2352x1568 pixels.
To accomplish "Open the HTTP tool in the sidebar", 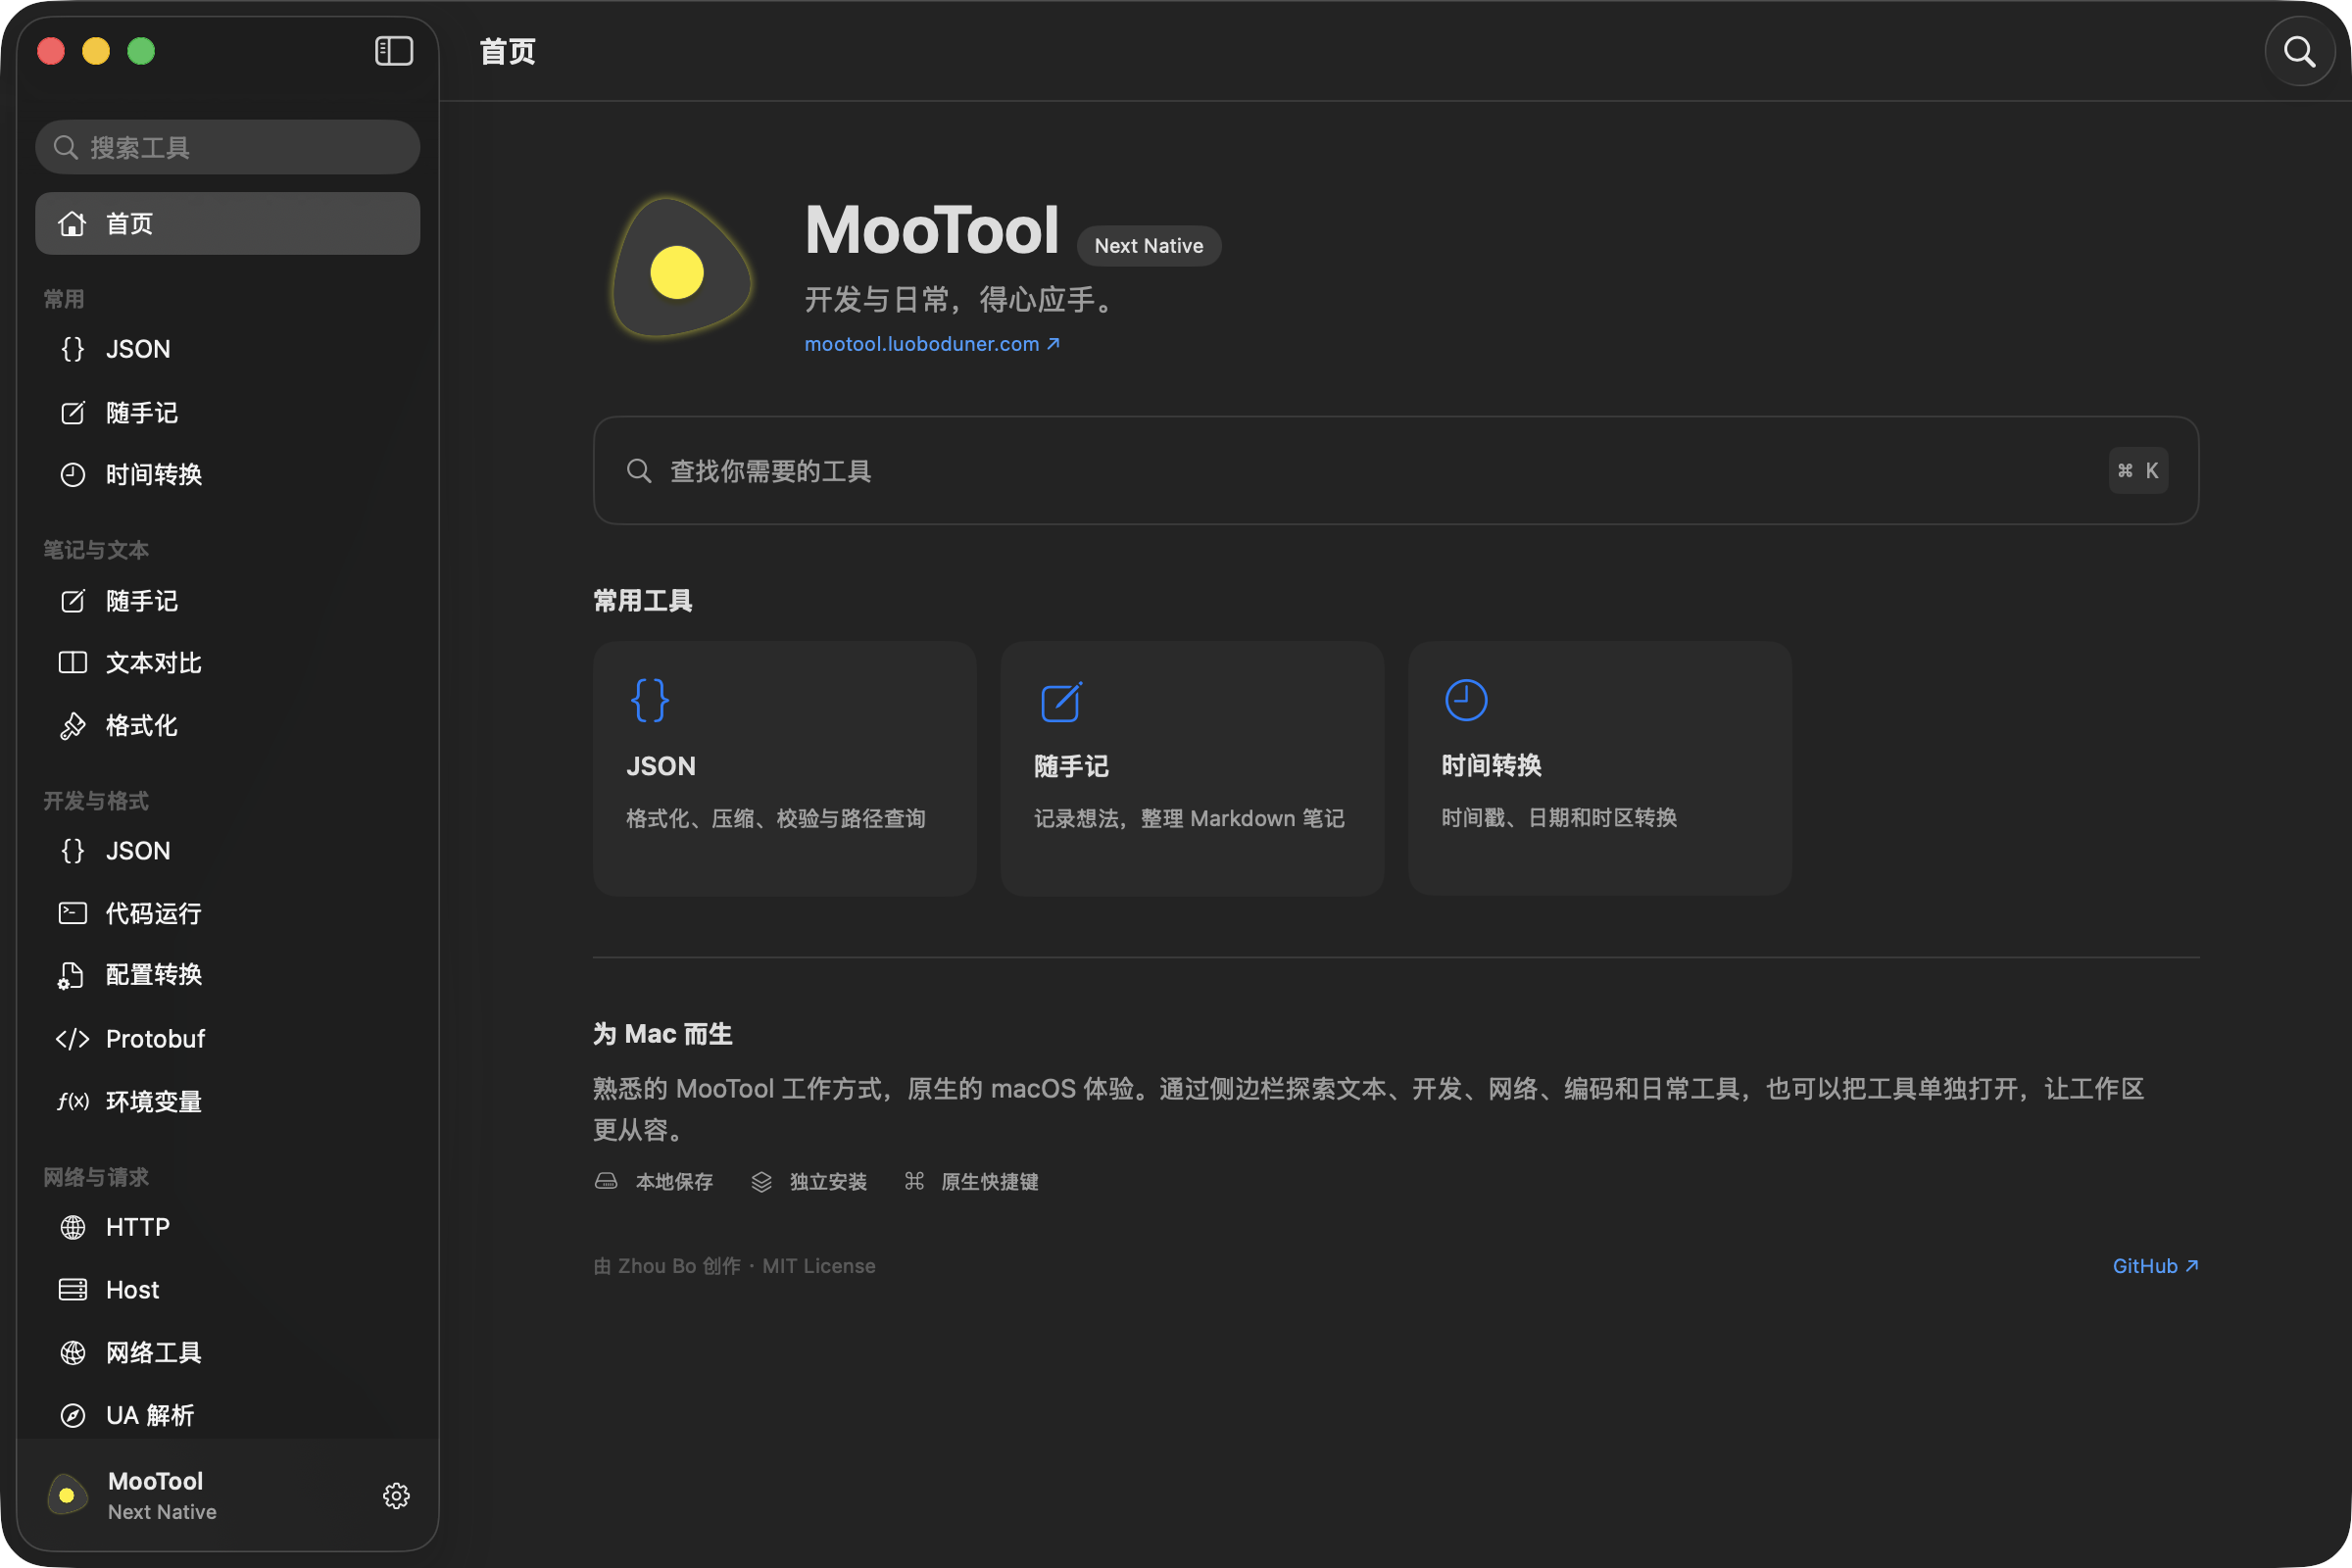I will click(228, 1227).
